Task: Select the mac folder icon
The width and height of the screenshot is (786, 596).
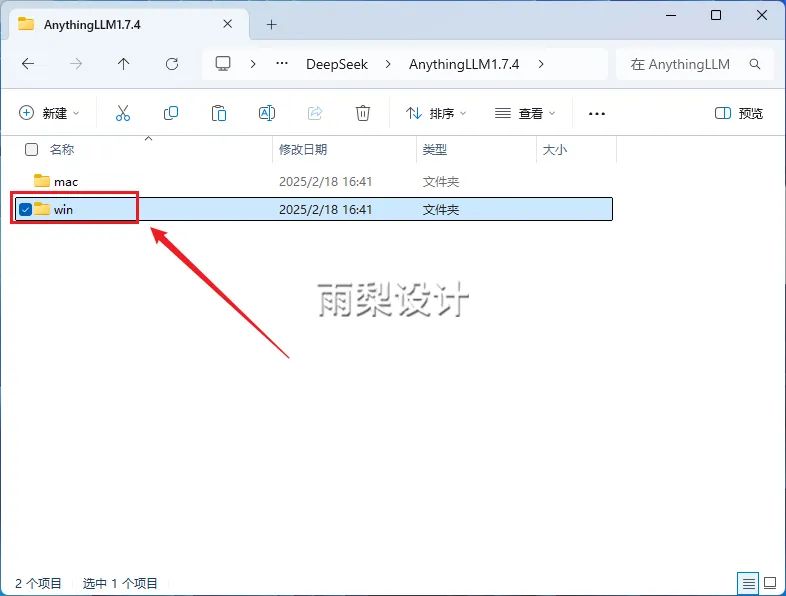Action: point(42,180)
